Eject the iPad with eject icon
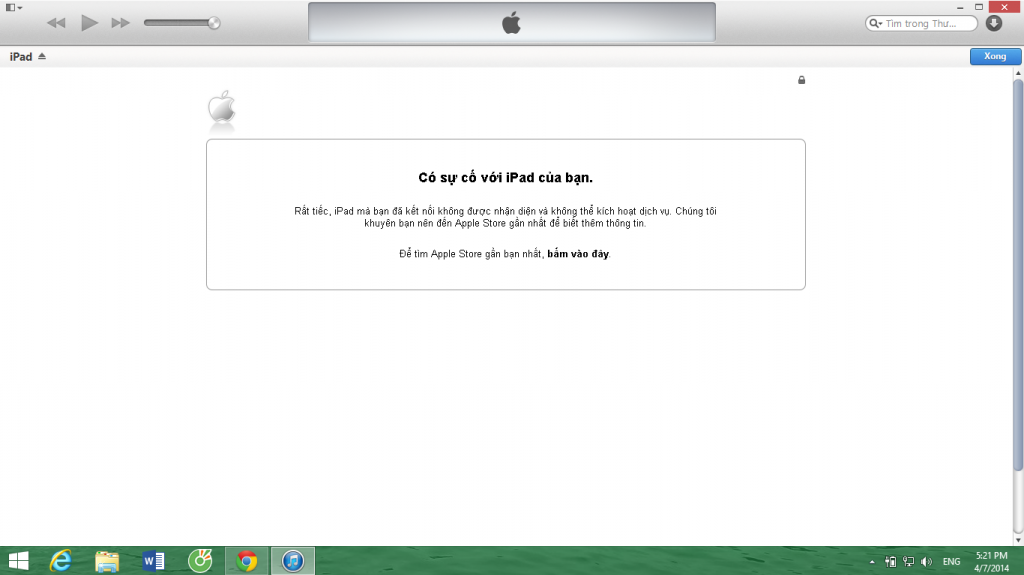This screenshot has height=575, width=1024. click(42, 56)
